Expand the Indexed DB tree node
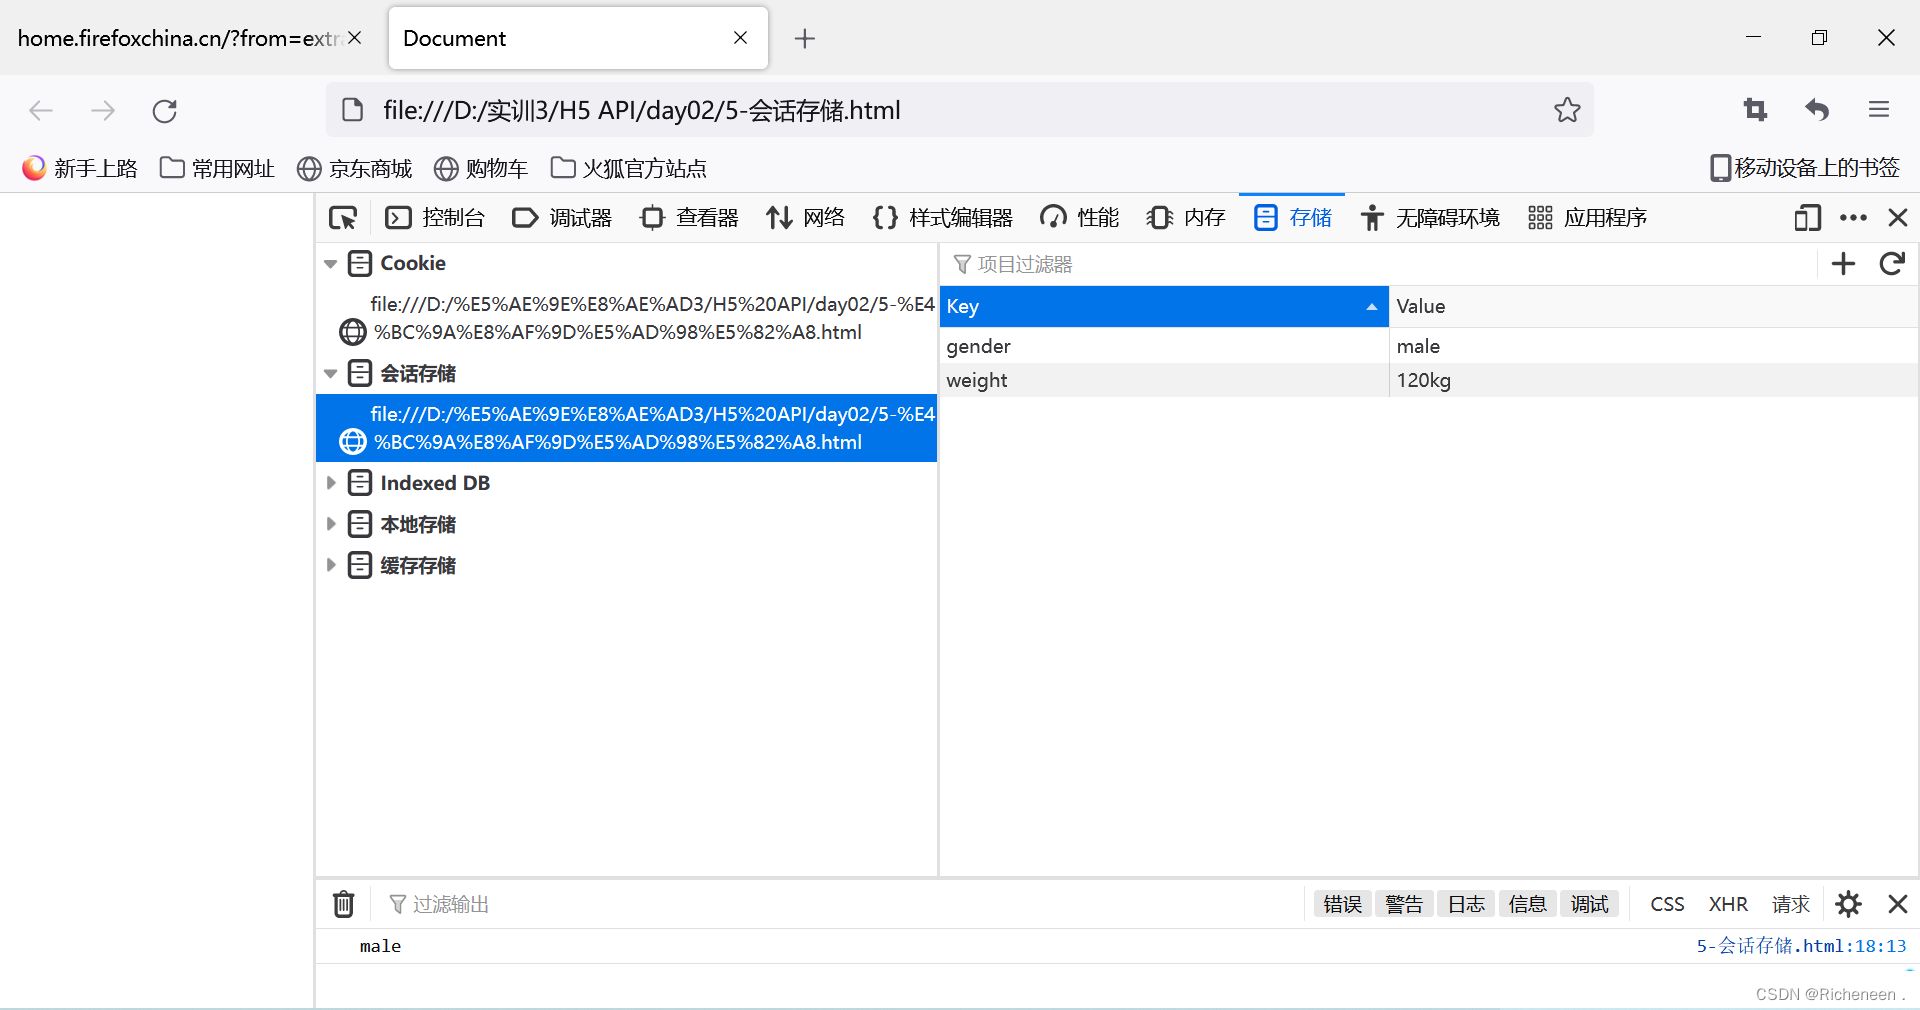Screen dimensions: 1920x1010 (x=331, y=483)
